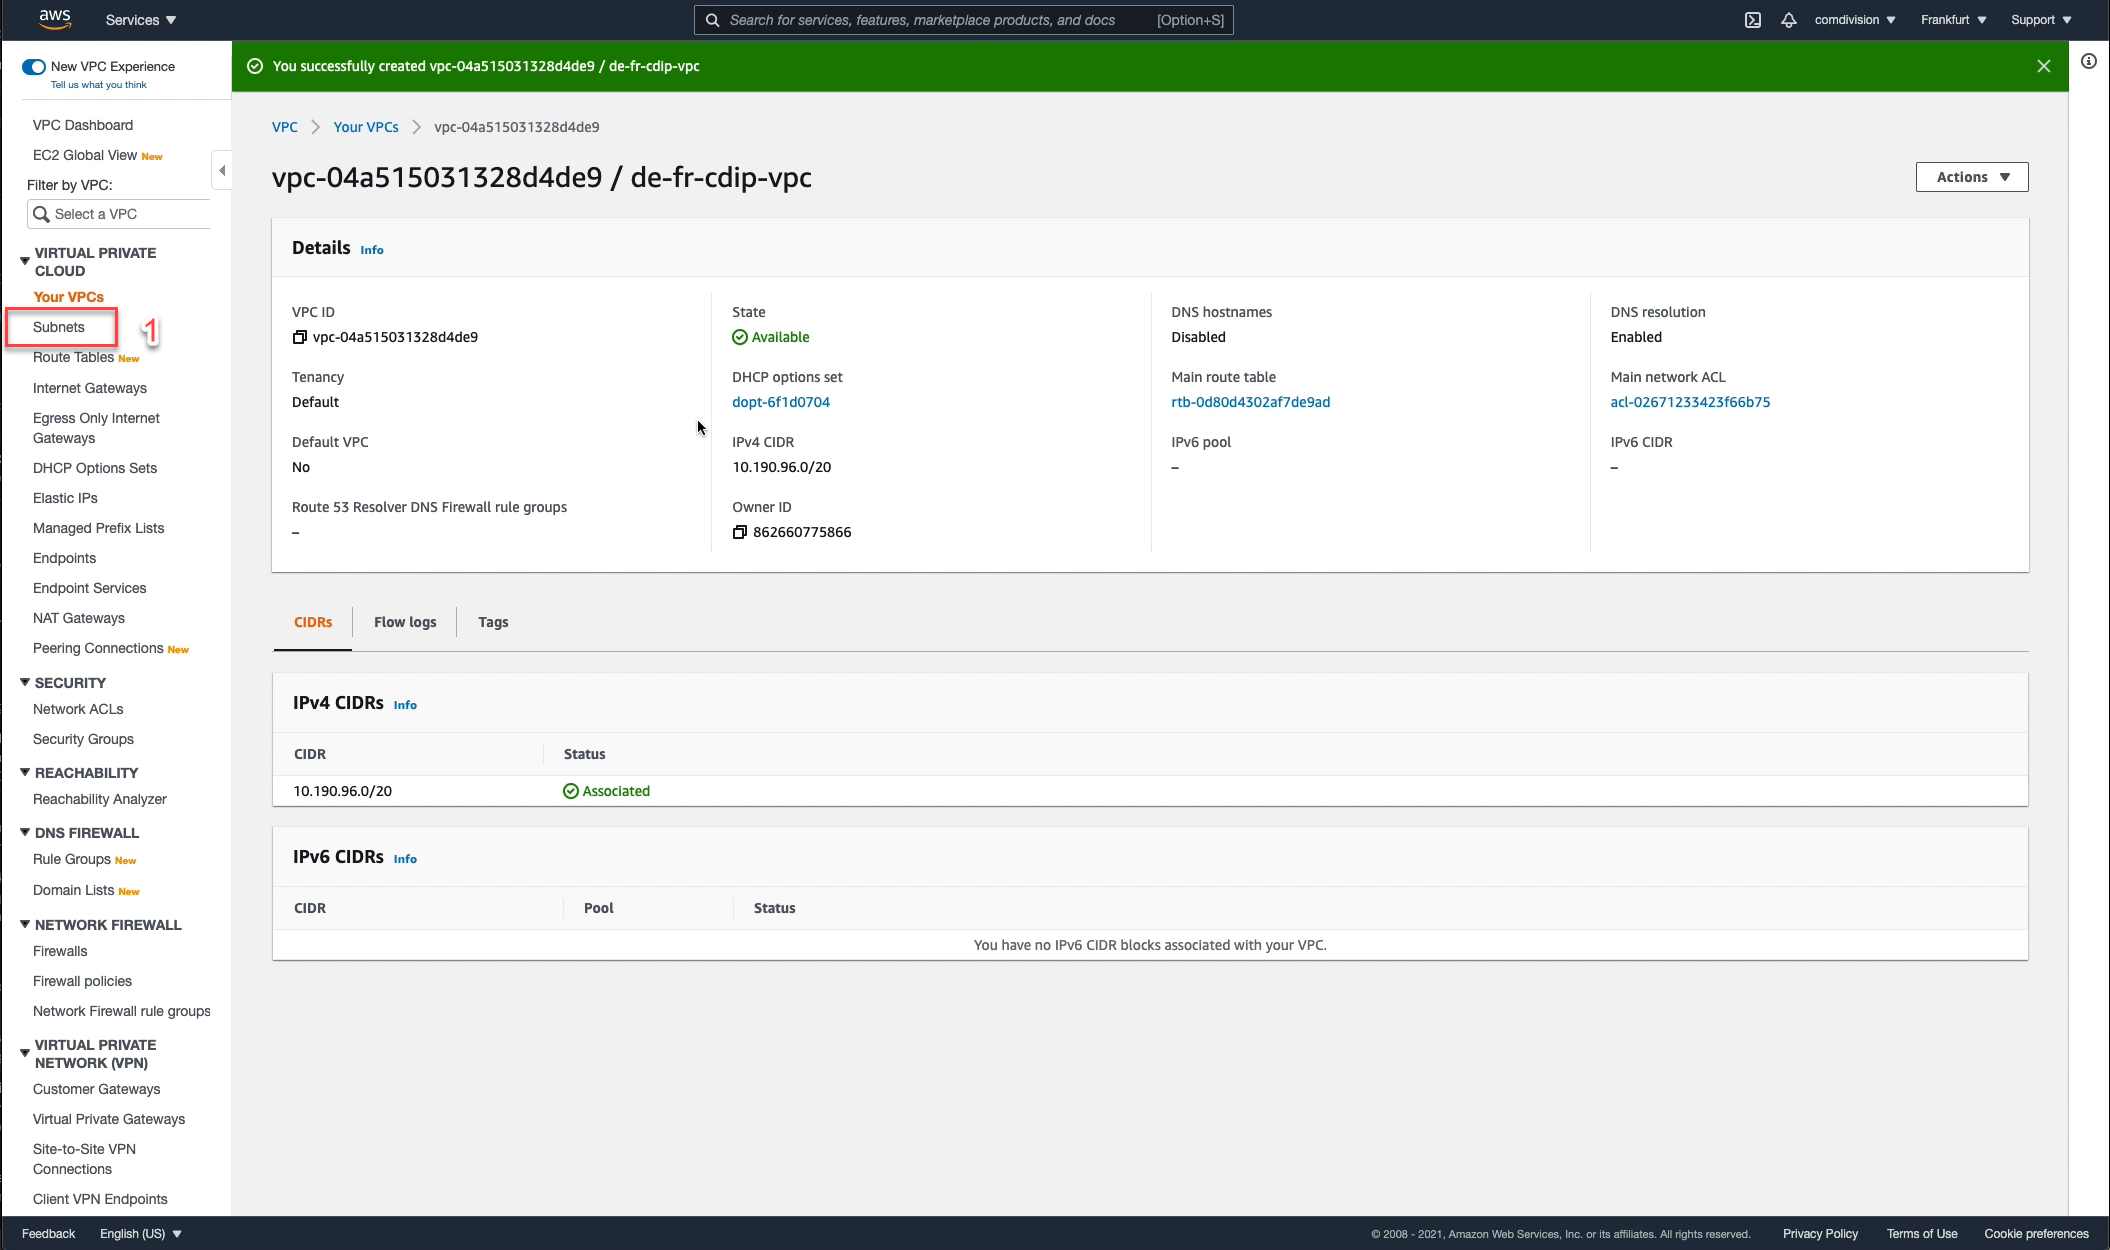Open DHCP options set dopt-6f1d0704 link
Screen dimensions: 2110x1250
tap(781, 402)
